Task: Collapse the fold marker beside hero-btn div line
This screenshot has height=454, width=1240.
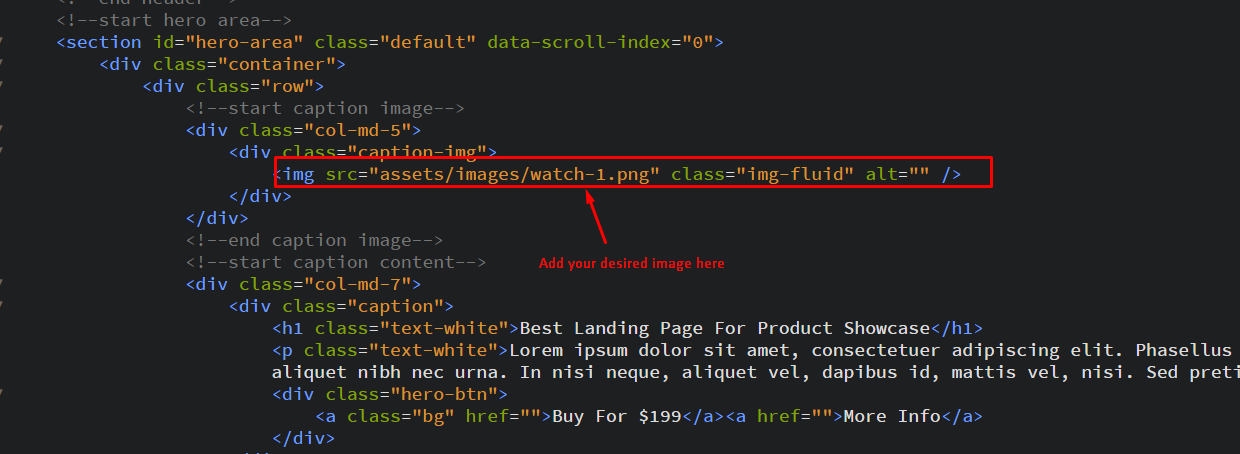Action: (2, 394)
